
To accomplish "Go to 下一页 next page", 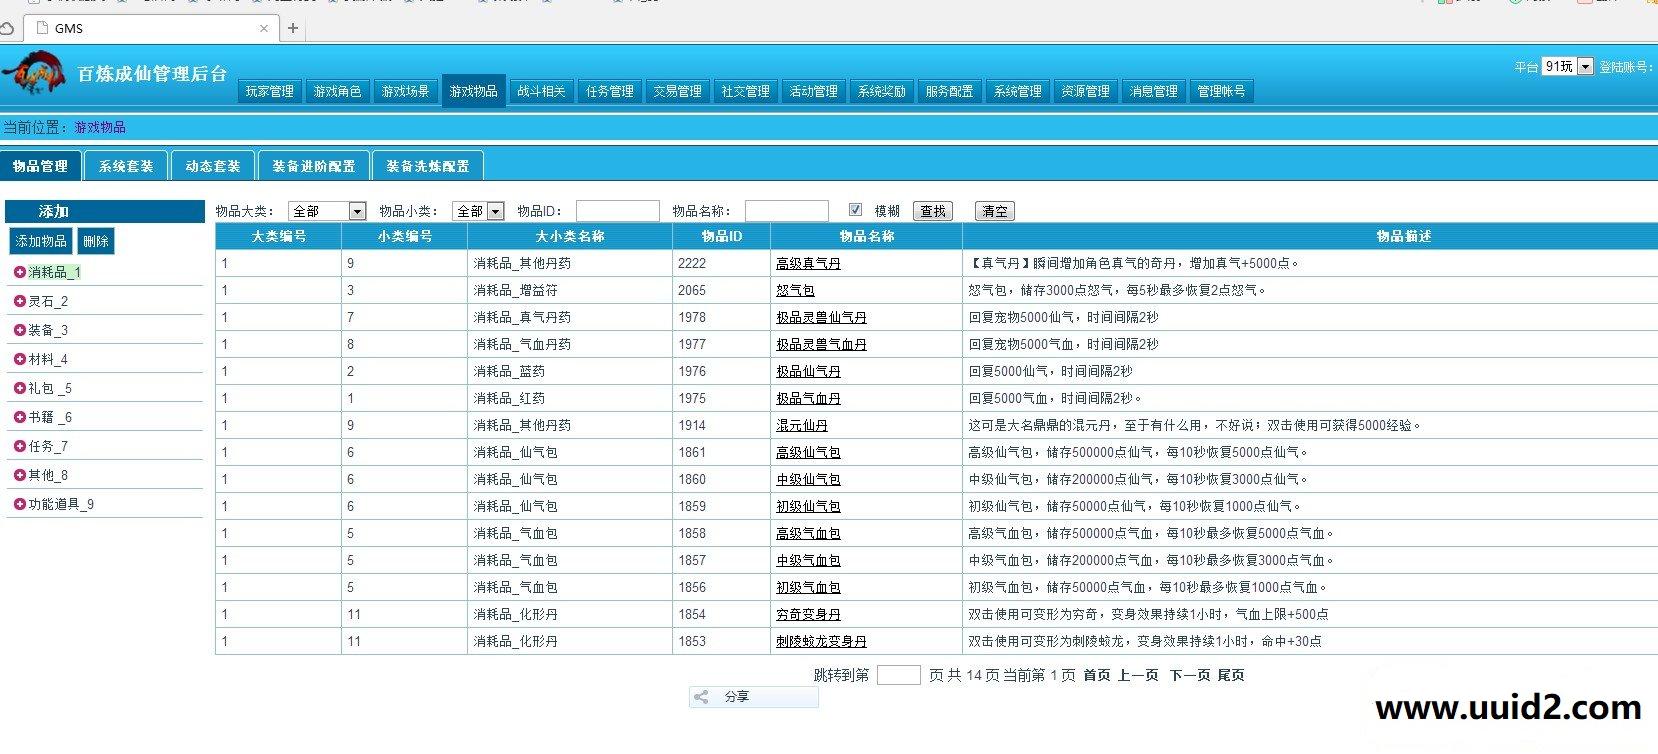I will [x=1190, y=675].
